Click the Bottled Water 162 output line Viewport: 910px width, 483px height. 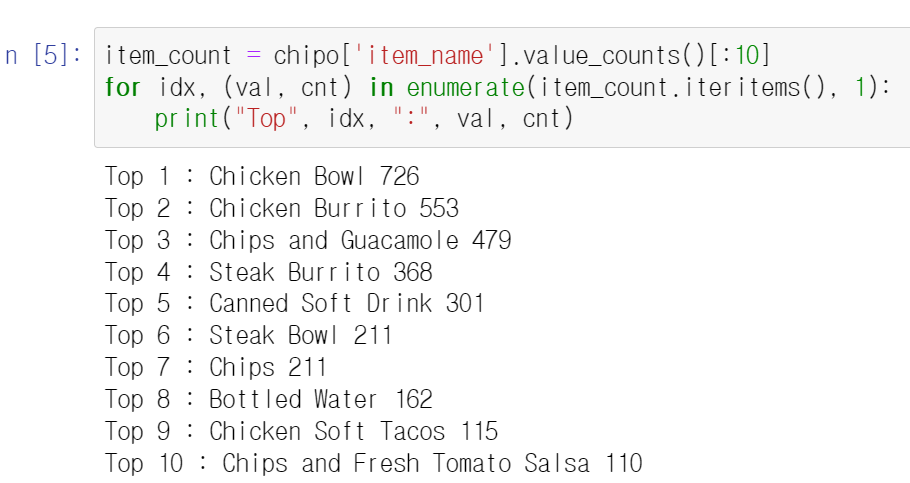[269, 399]
